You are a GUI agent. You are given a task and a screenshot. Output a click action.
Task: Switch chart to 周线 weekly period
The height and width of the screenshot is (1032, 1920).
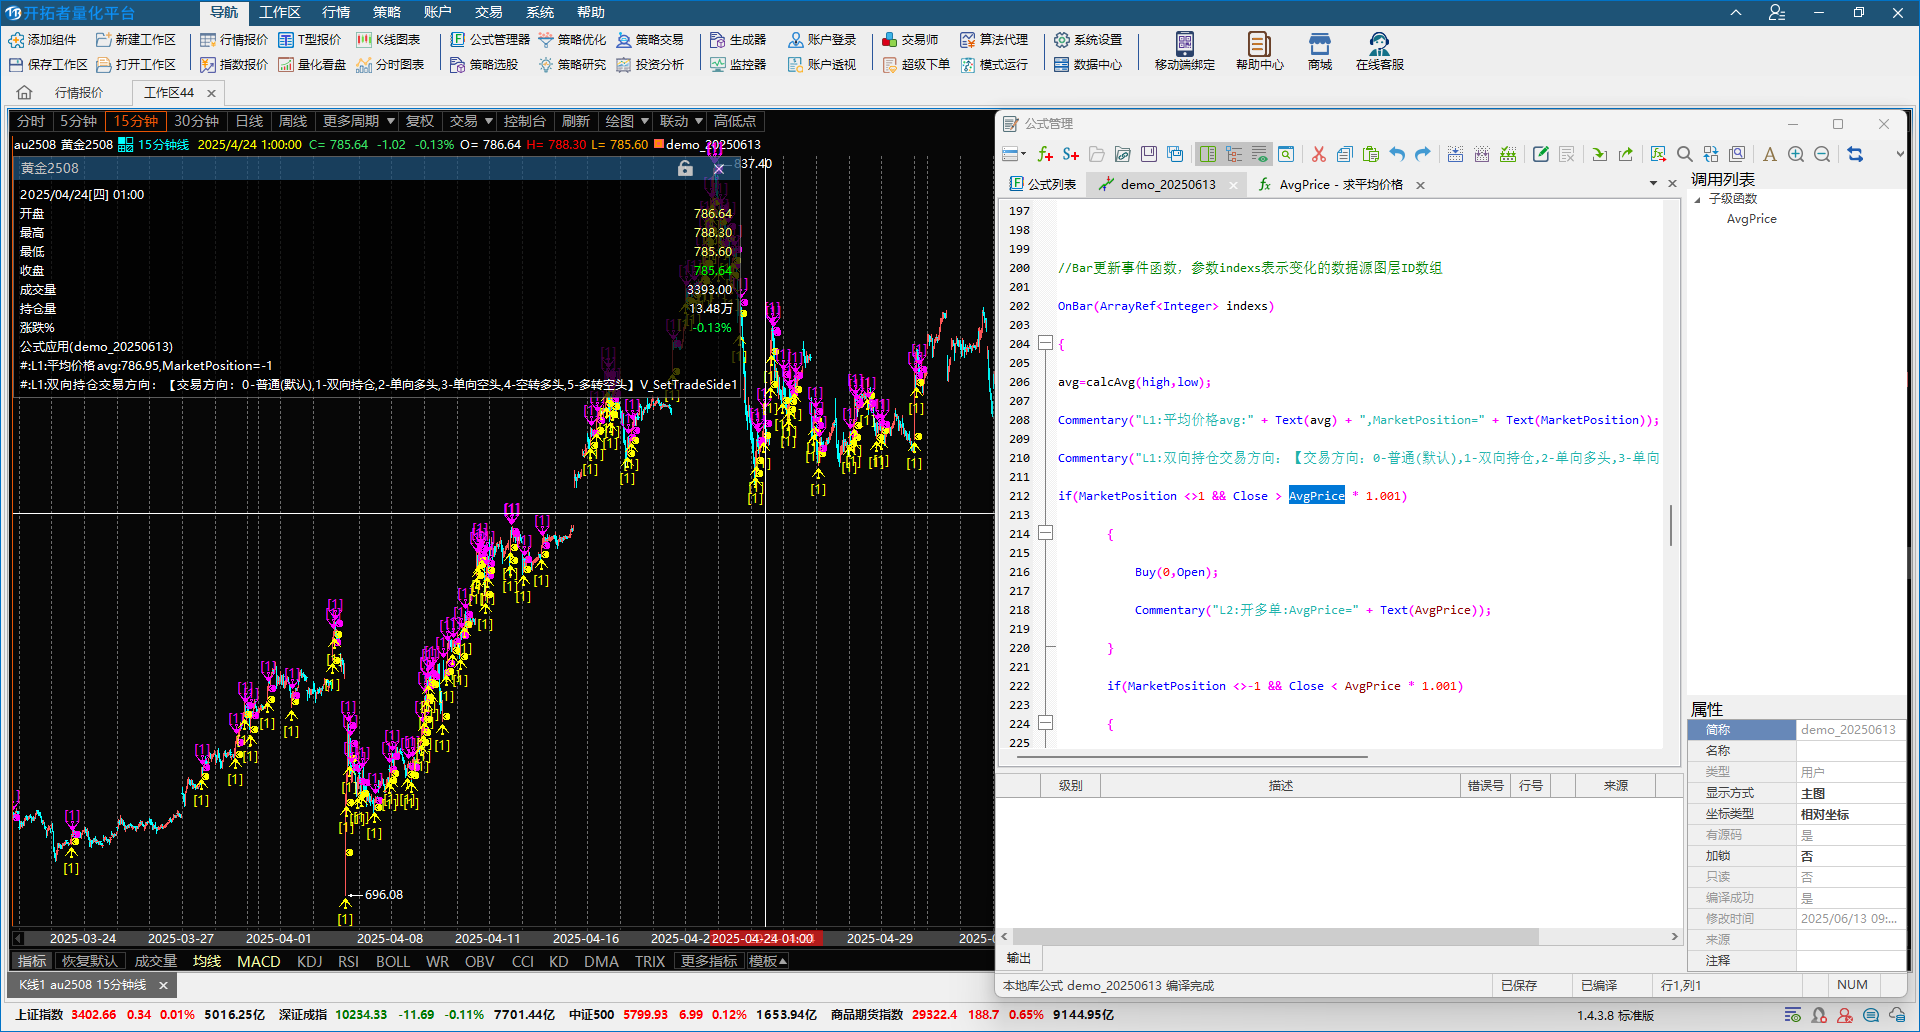(x=293, y=121)
